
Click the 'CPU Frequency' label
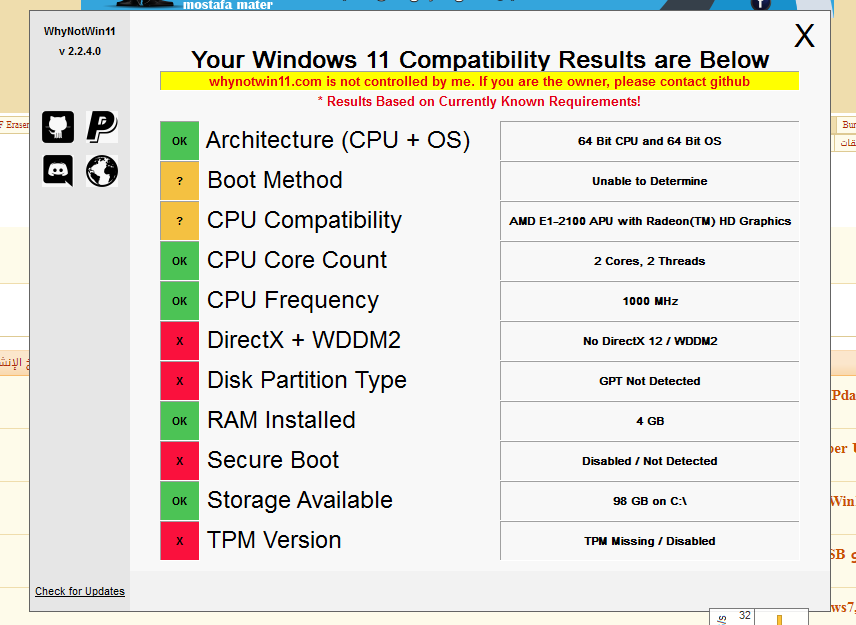[x=293, y=301]
